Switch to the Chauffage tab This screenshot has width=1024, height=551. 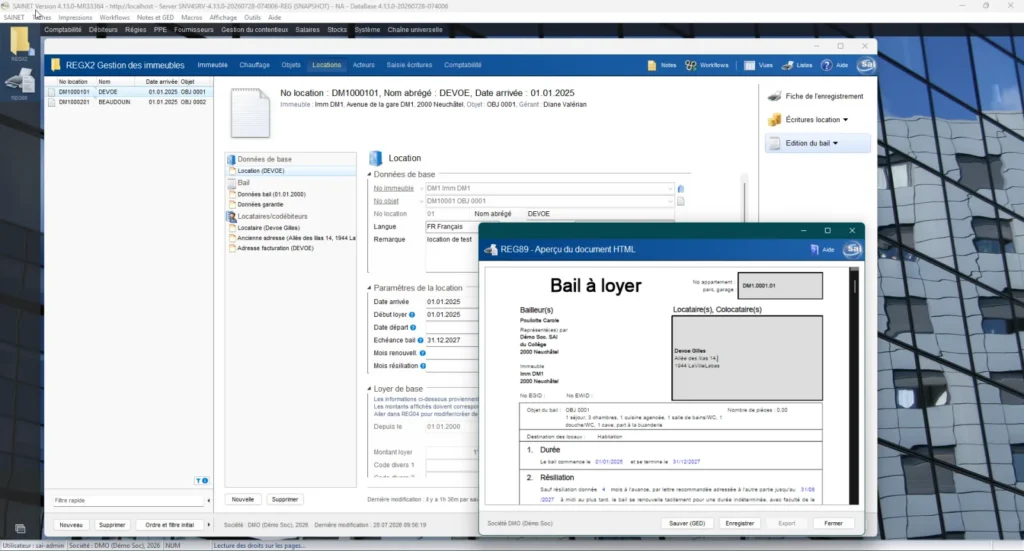pyautogui.click(x=254, y=65)
